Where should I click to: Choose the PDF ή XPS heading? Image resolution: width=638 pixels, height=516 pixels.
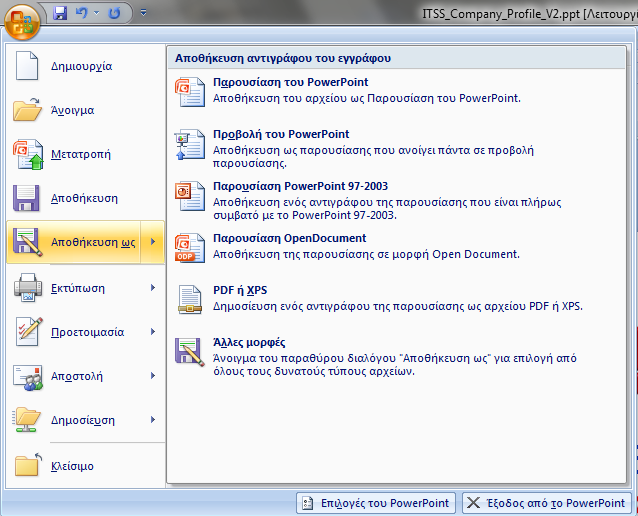pos(240,291)
